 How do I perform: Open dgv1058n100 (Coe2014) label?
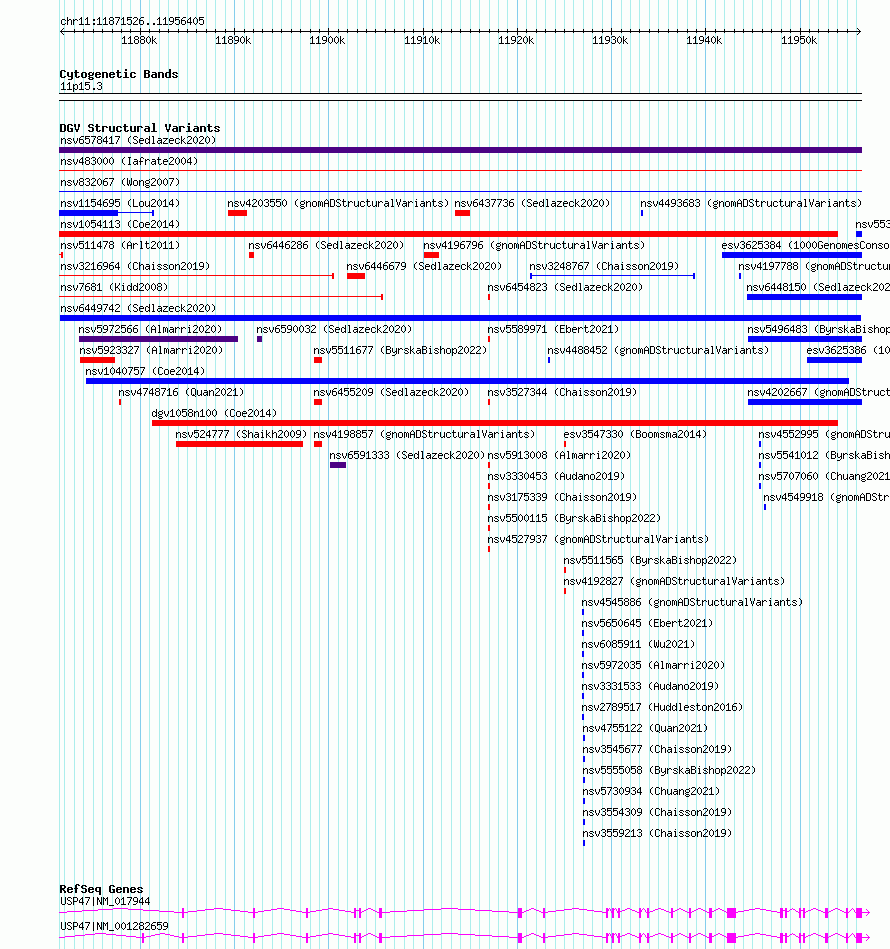tap(214, 413)
